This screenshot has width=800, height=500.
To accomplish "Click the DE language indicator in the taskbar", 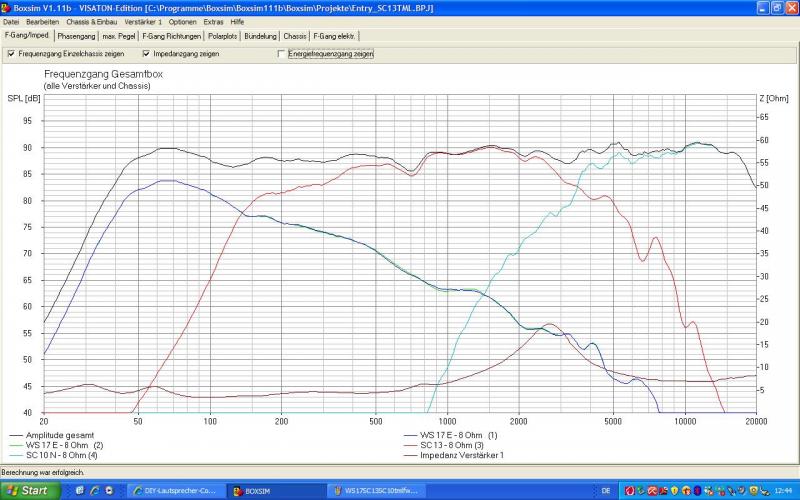I will click(x=606, y=491).
